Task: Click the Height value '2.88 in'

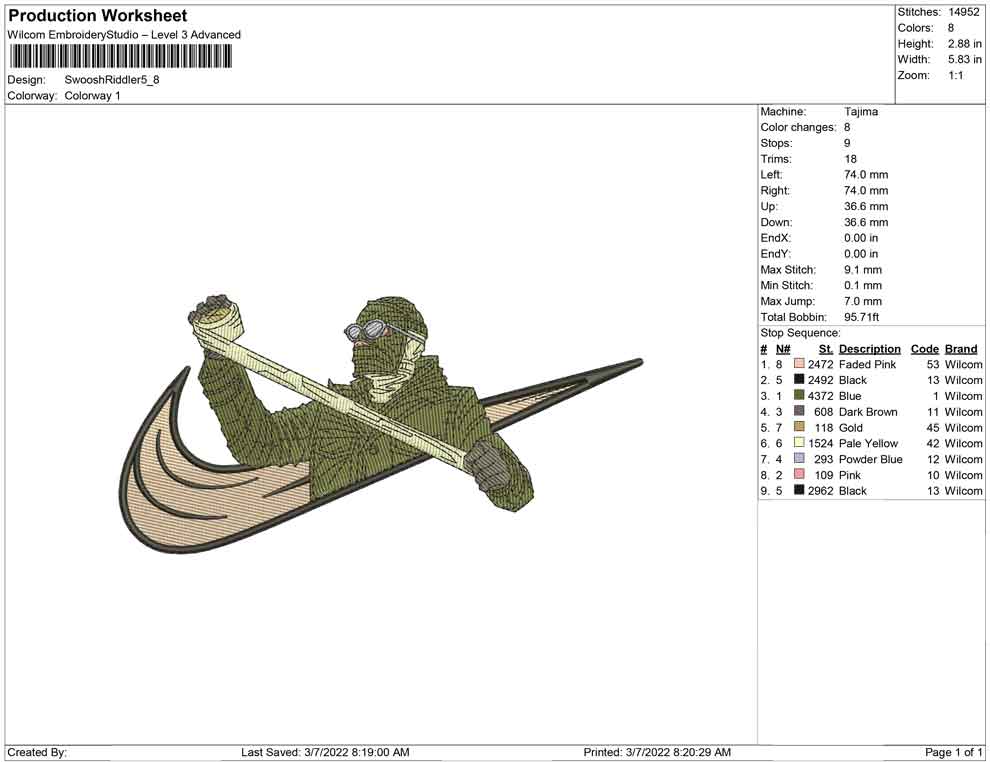Action: point(964,44)
